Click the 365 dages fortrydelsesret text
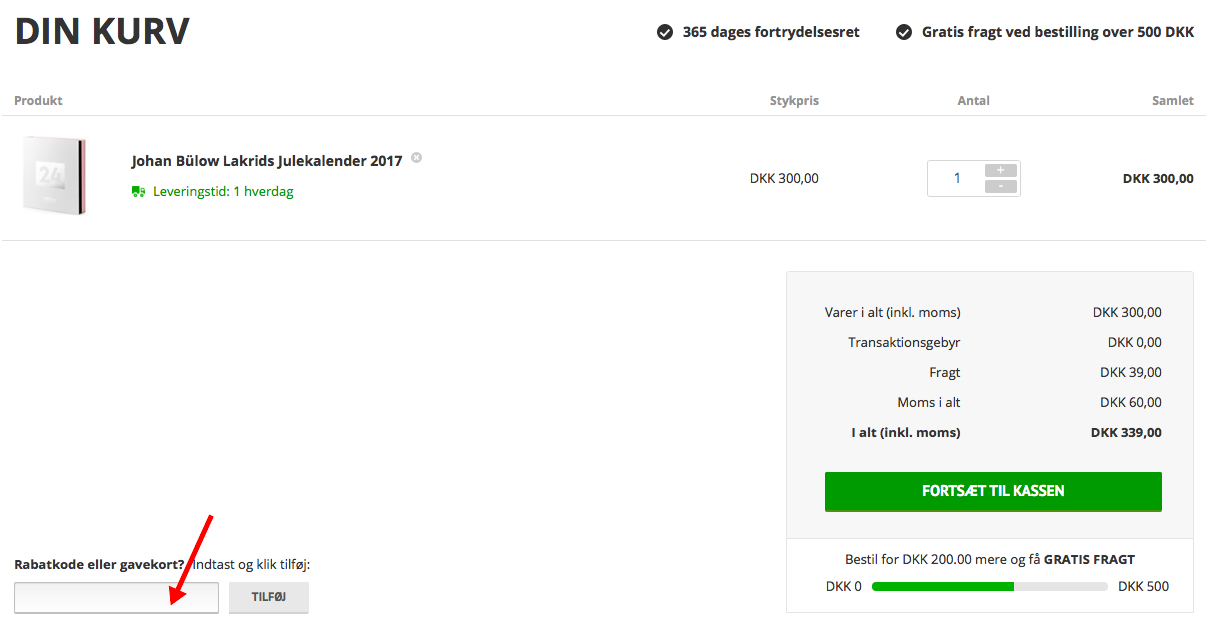Screen dimensions: 1207x624 click(x=770, y=32)
